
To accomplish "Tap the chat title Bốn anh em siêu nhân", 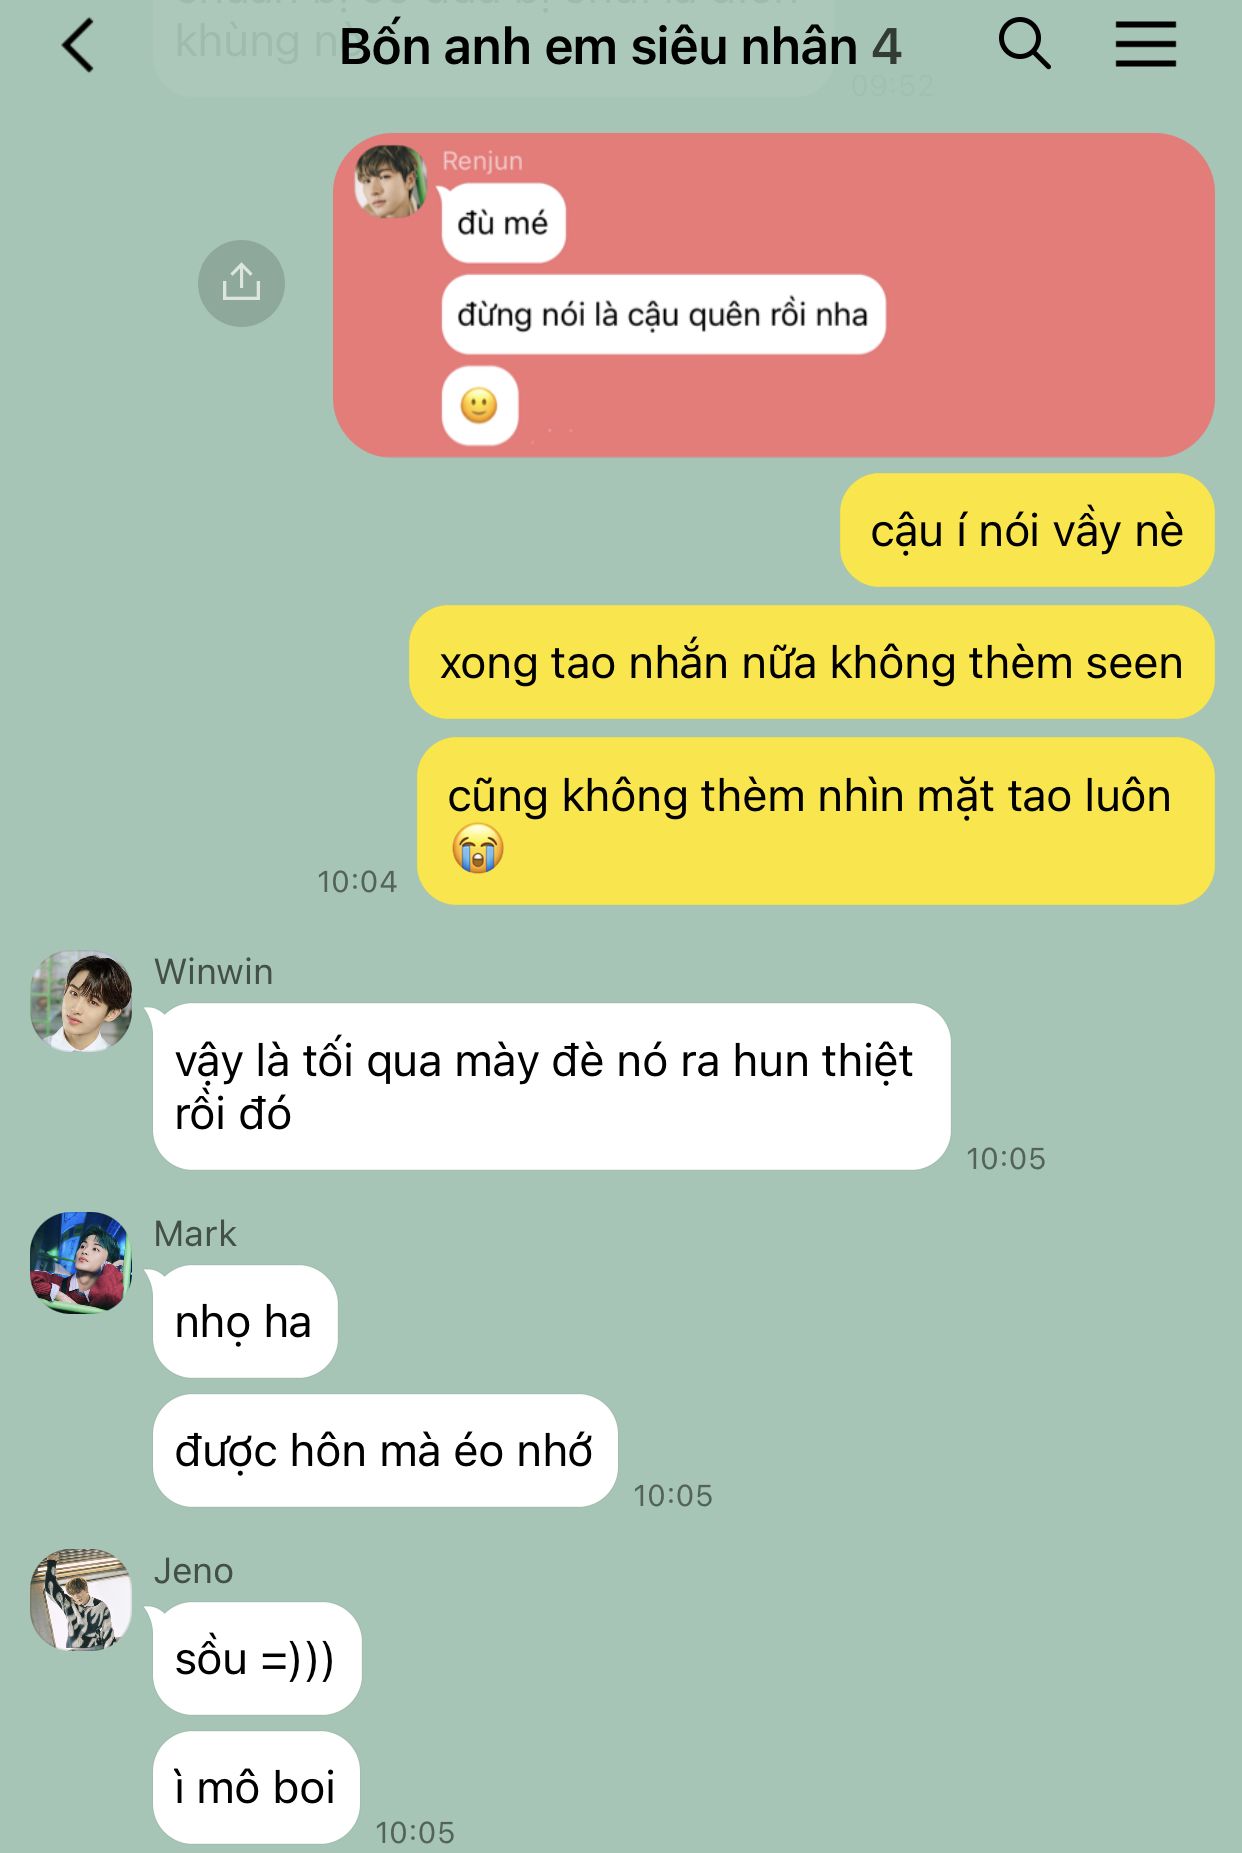I will (x=620, y=47).
